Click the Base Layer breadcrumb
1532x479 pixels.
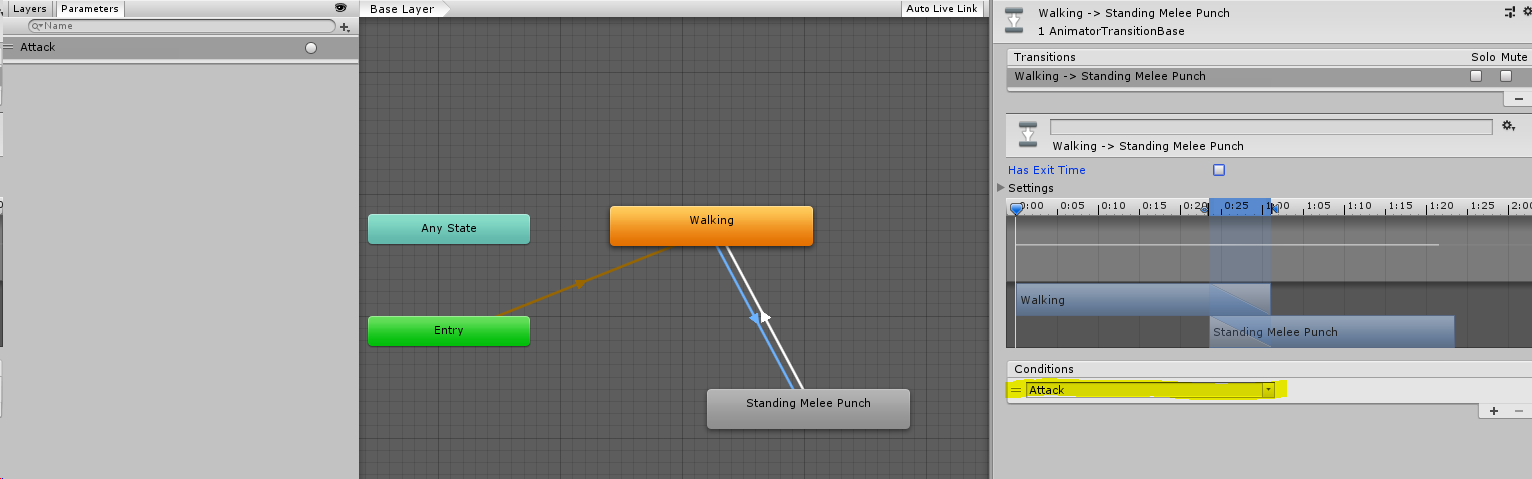pyautogui.click(x=403, y=9)
